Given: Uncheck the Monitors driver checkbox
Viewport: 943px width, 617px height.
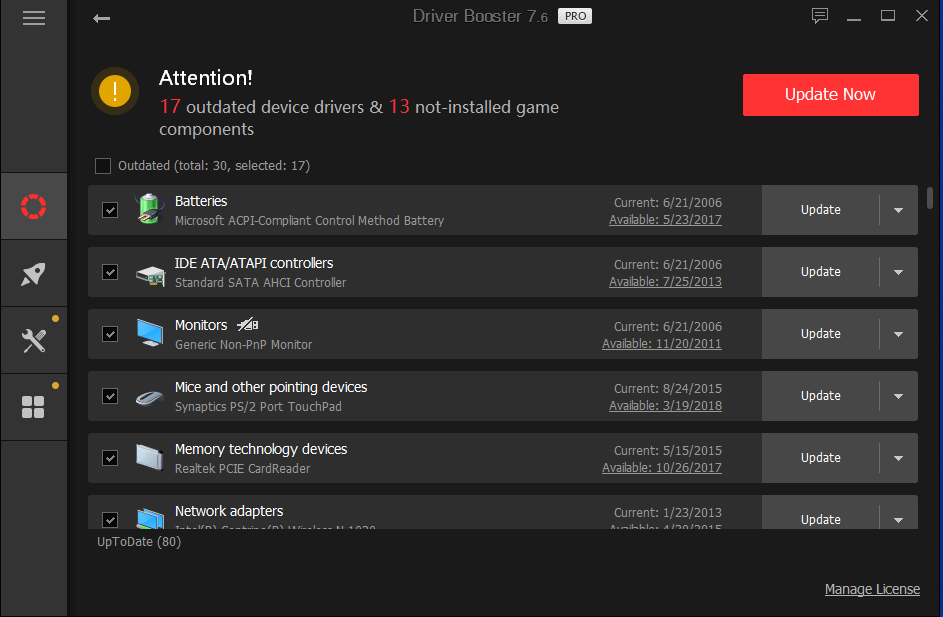Looking at the screenshot, I should (110, 334).
